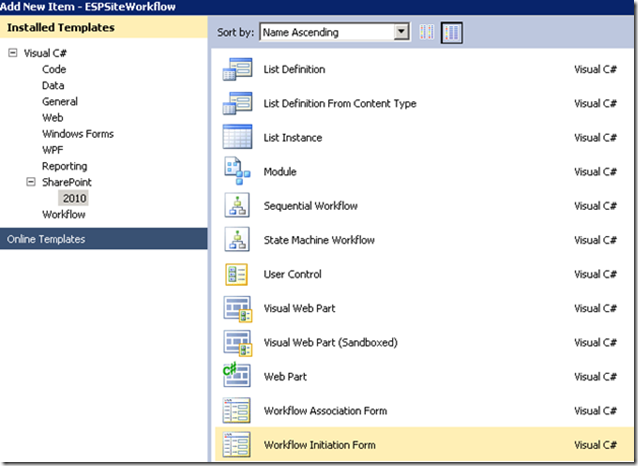Click the Sequential Workflow icon

tap(237, 206)
